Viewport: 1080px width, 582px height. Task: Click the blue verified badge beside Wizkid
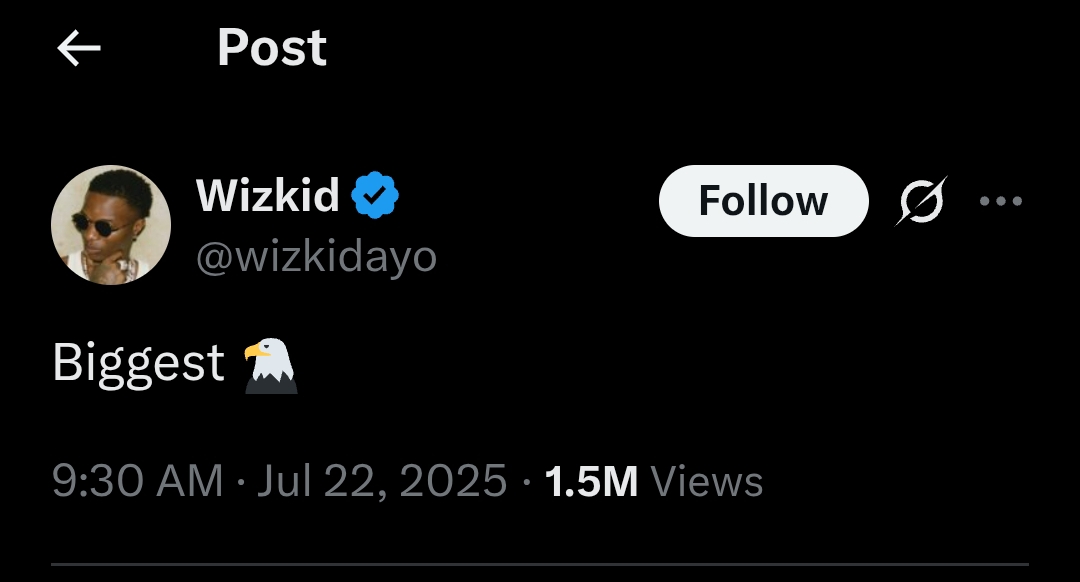click(x=375, y=195)
